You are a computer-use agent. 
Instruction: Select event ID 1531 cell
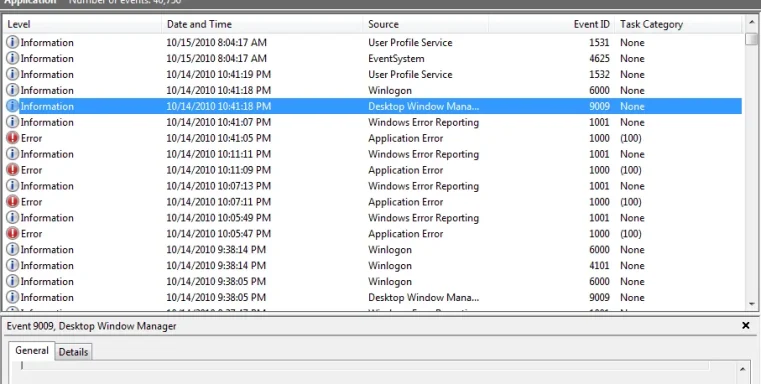point(599,42)
